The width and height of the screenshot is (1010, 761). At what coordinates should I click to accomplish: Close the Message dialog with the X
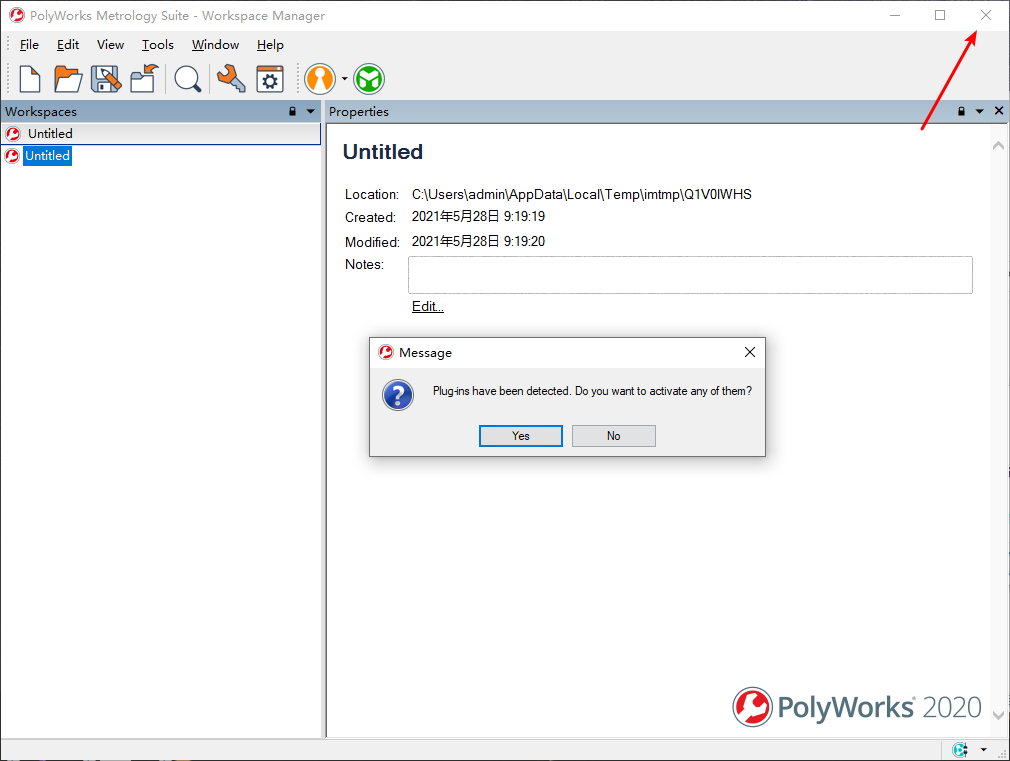(750, 352)
